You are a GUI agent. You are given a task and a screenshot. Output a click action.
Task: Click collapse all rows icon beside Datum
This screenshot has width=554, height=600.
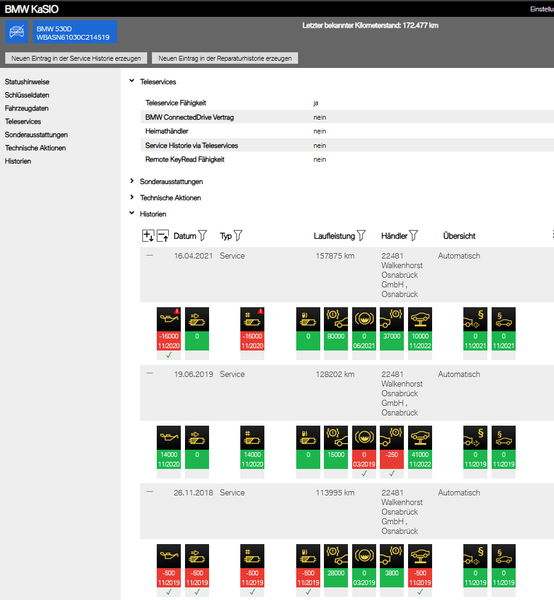[163, 236]
